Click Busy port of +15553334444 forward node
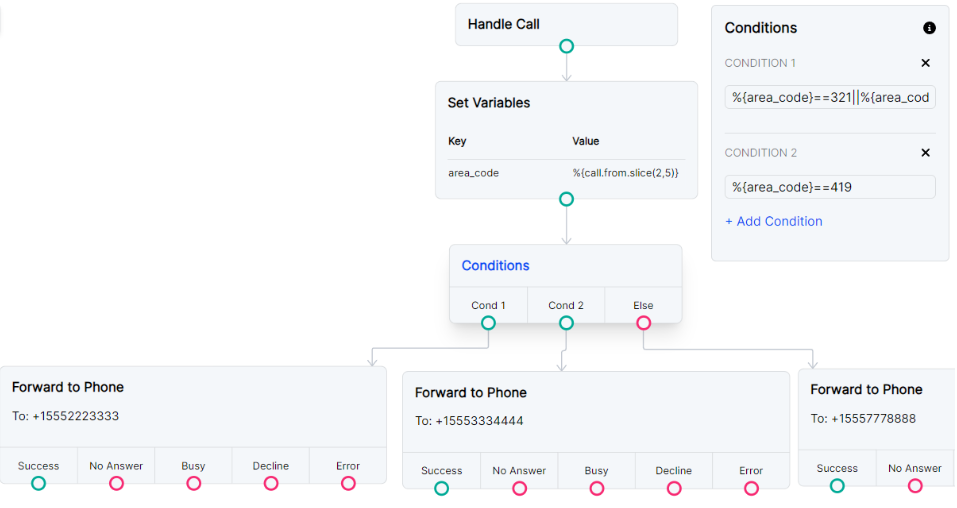Screen dimensions: 957x508 point(596,488)
